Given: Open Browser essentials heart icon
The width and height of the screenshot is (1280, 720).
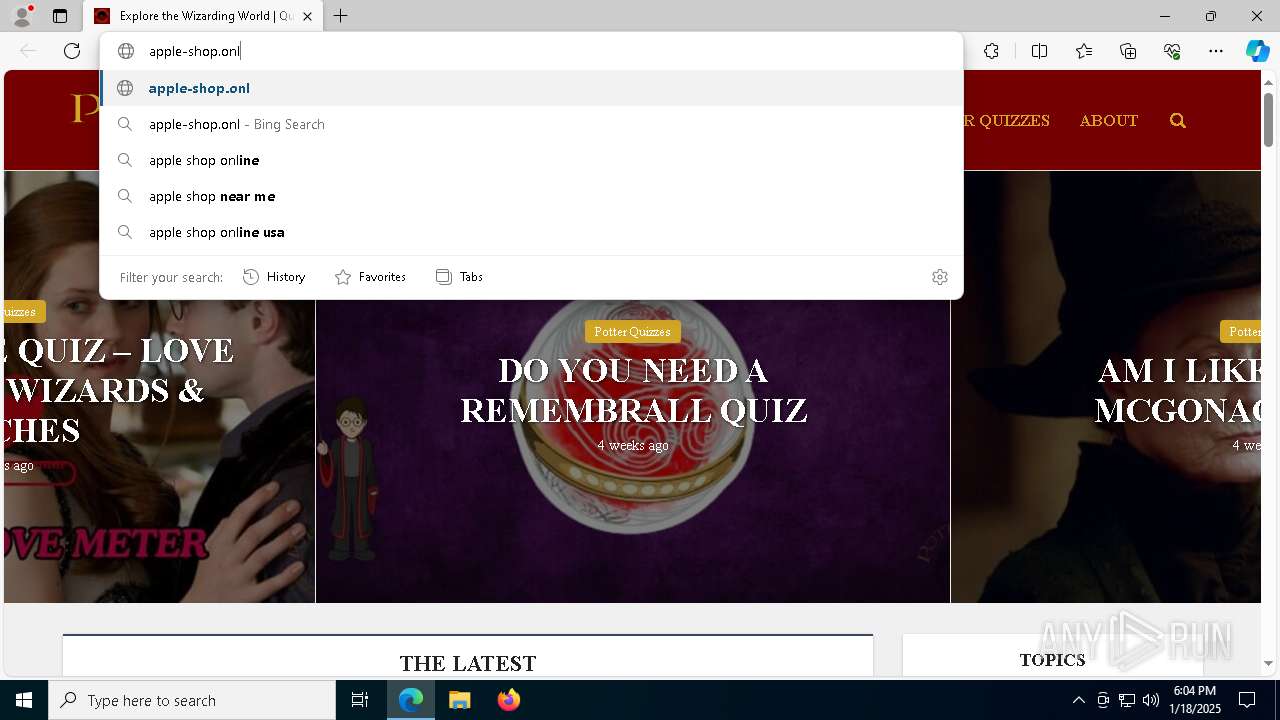Looking at the screenshot, I should 1172,51.
